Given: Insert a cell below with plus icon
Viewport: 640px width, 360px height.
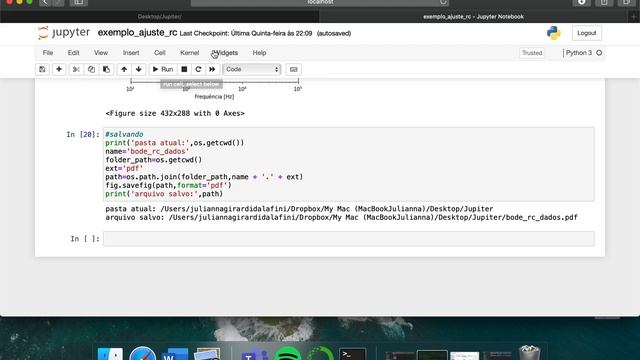Looking at the screenshot, I should pyautogui.click(x=59, y=69).
